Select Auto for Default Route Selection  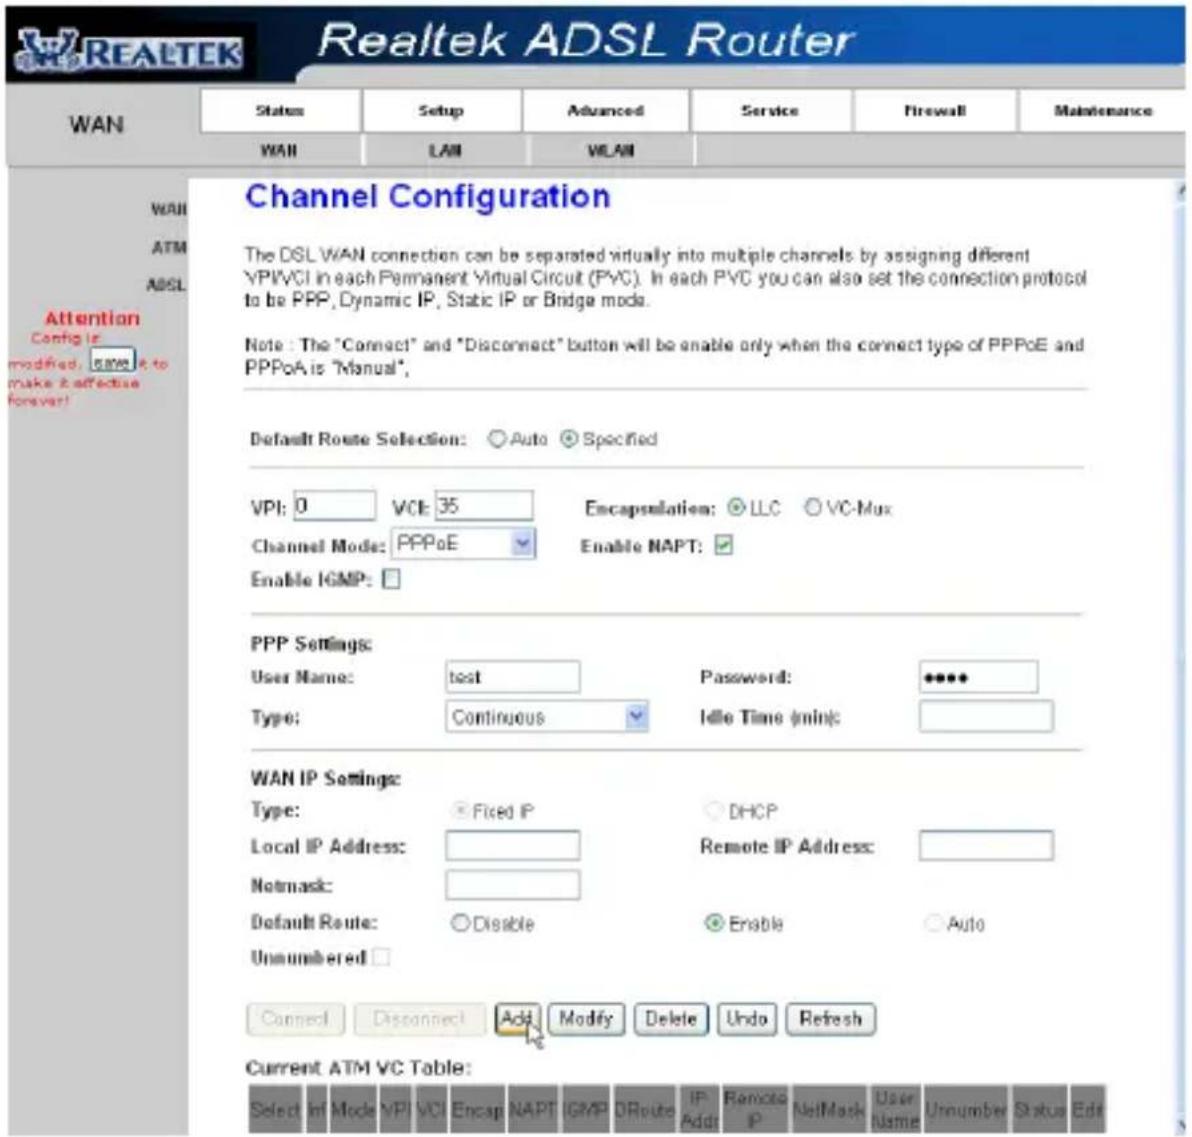(496, 439)
